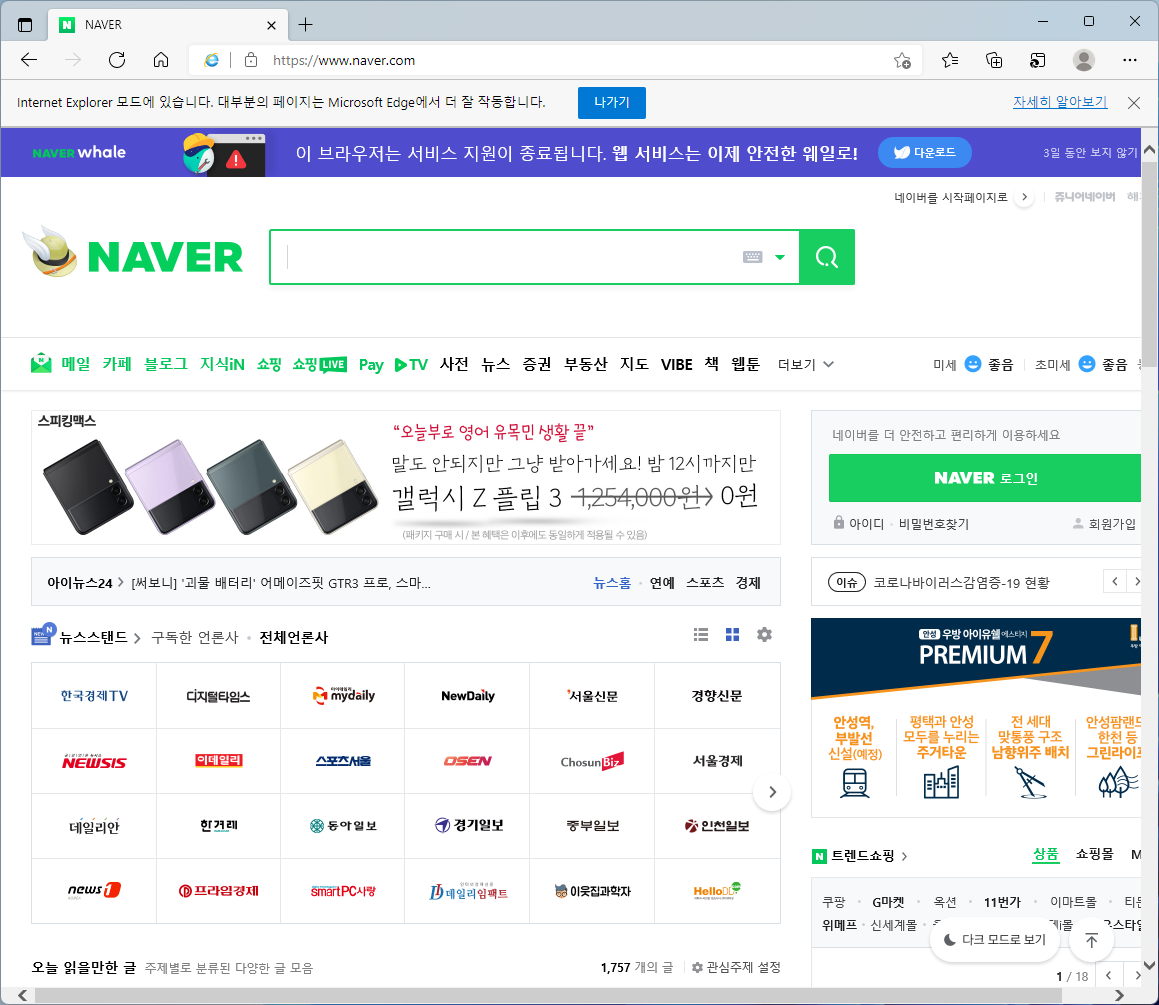Go to previous issue item arrow
The width and height of the screenshot is (1159, 1005).
pos(1115,582)
